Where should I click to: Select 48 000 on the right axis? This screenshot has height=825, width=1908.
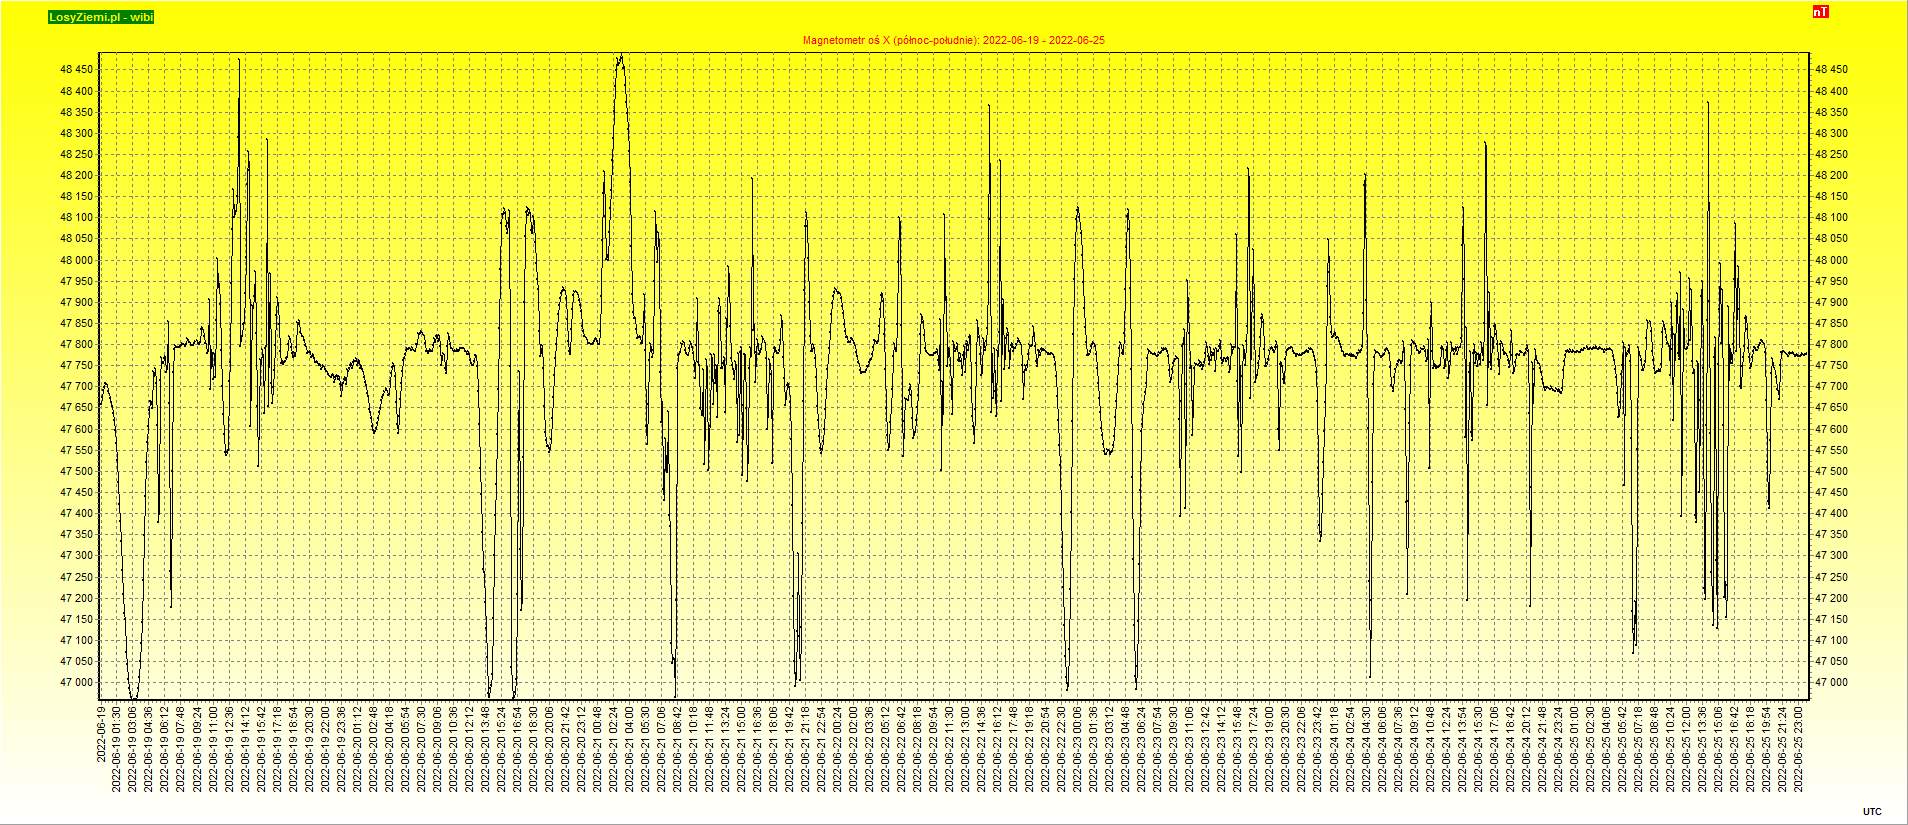[1831, 260]
